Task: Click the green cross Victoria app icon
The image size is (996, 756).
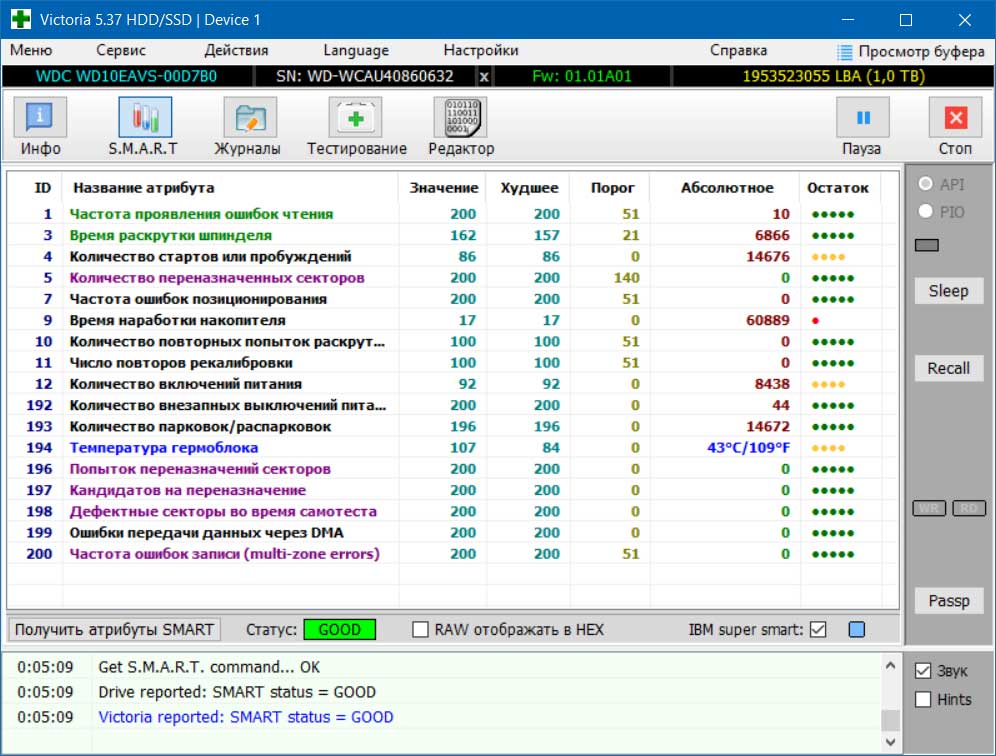Action: coord(20,19)
